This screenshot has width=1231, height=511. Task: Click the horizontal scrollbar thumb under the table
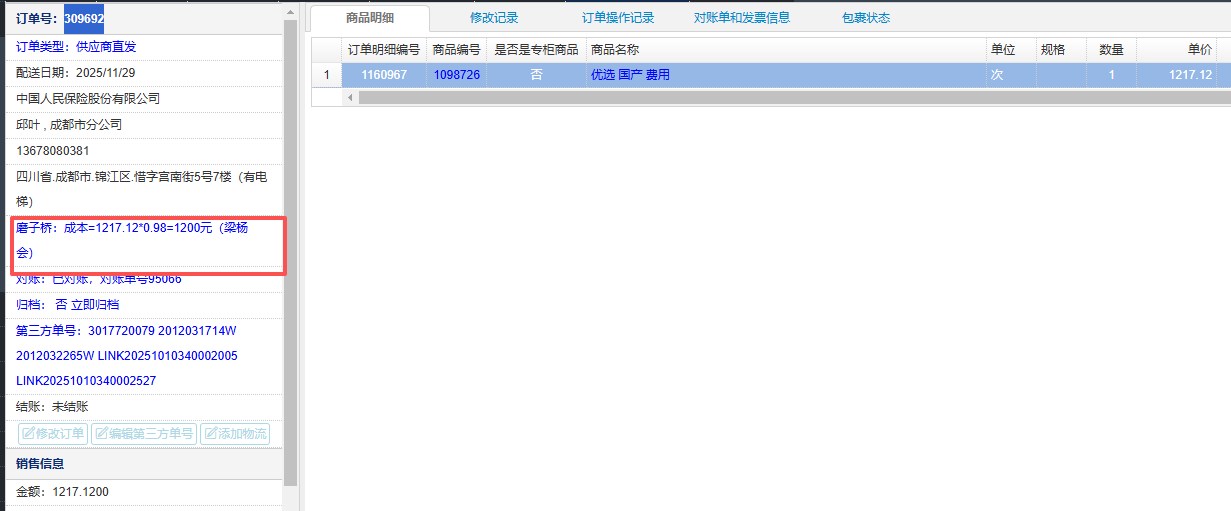[x=780, y=97]
